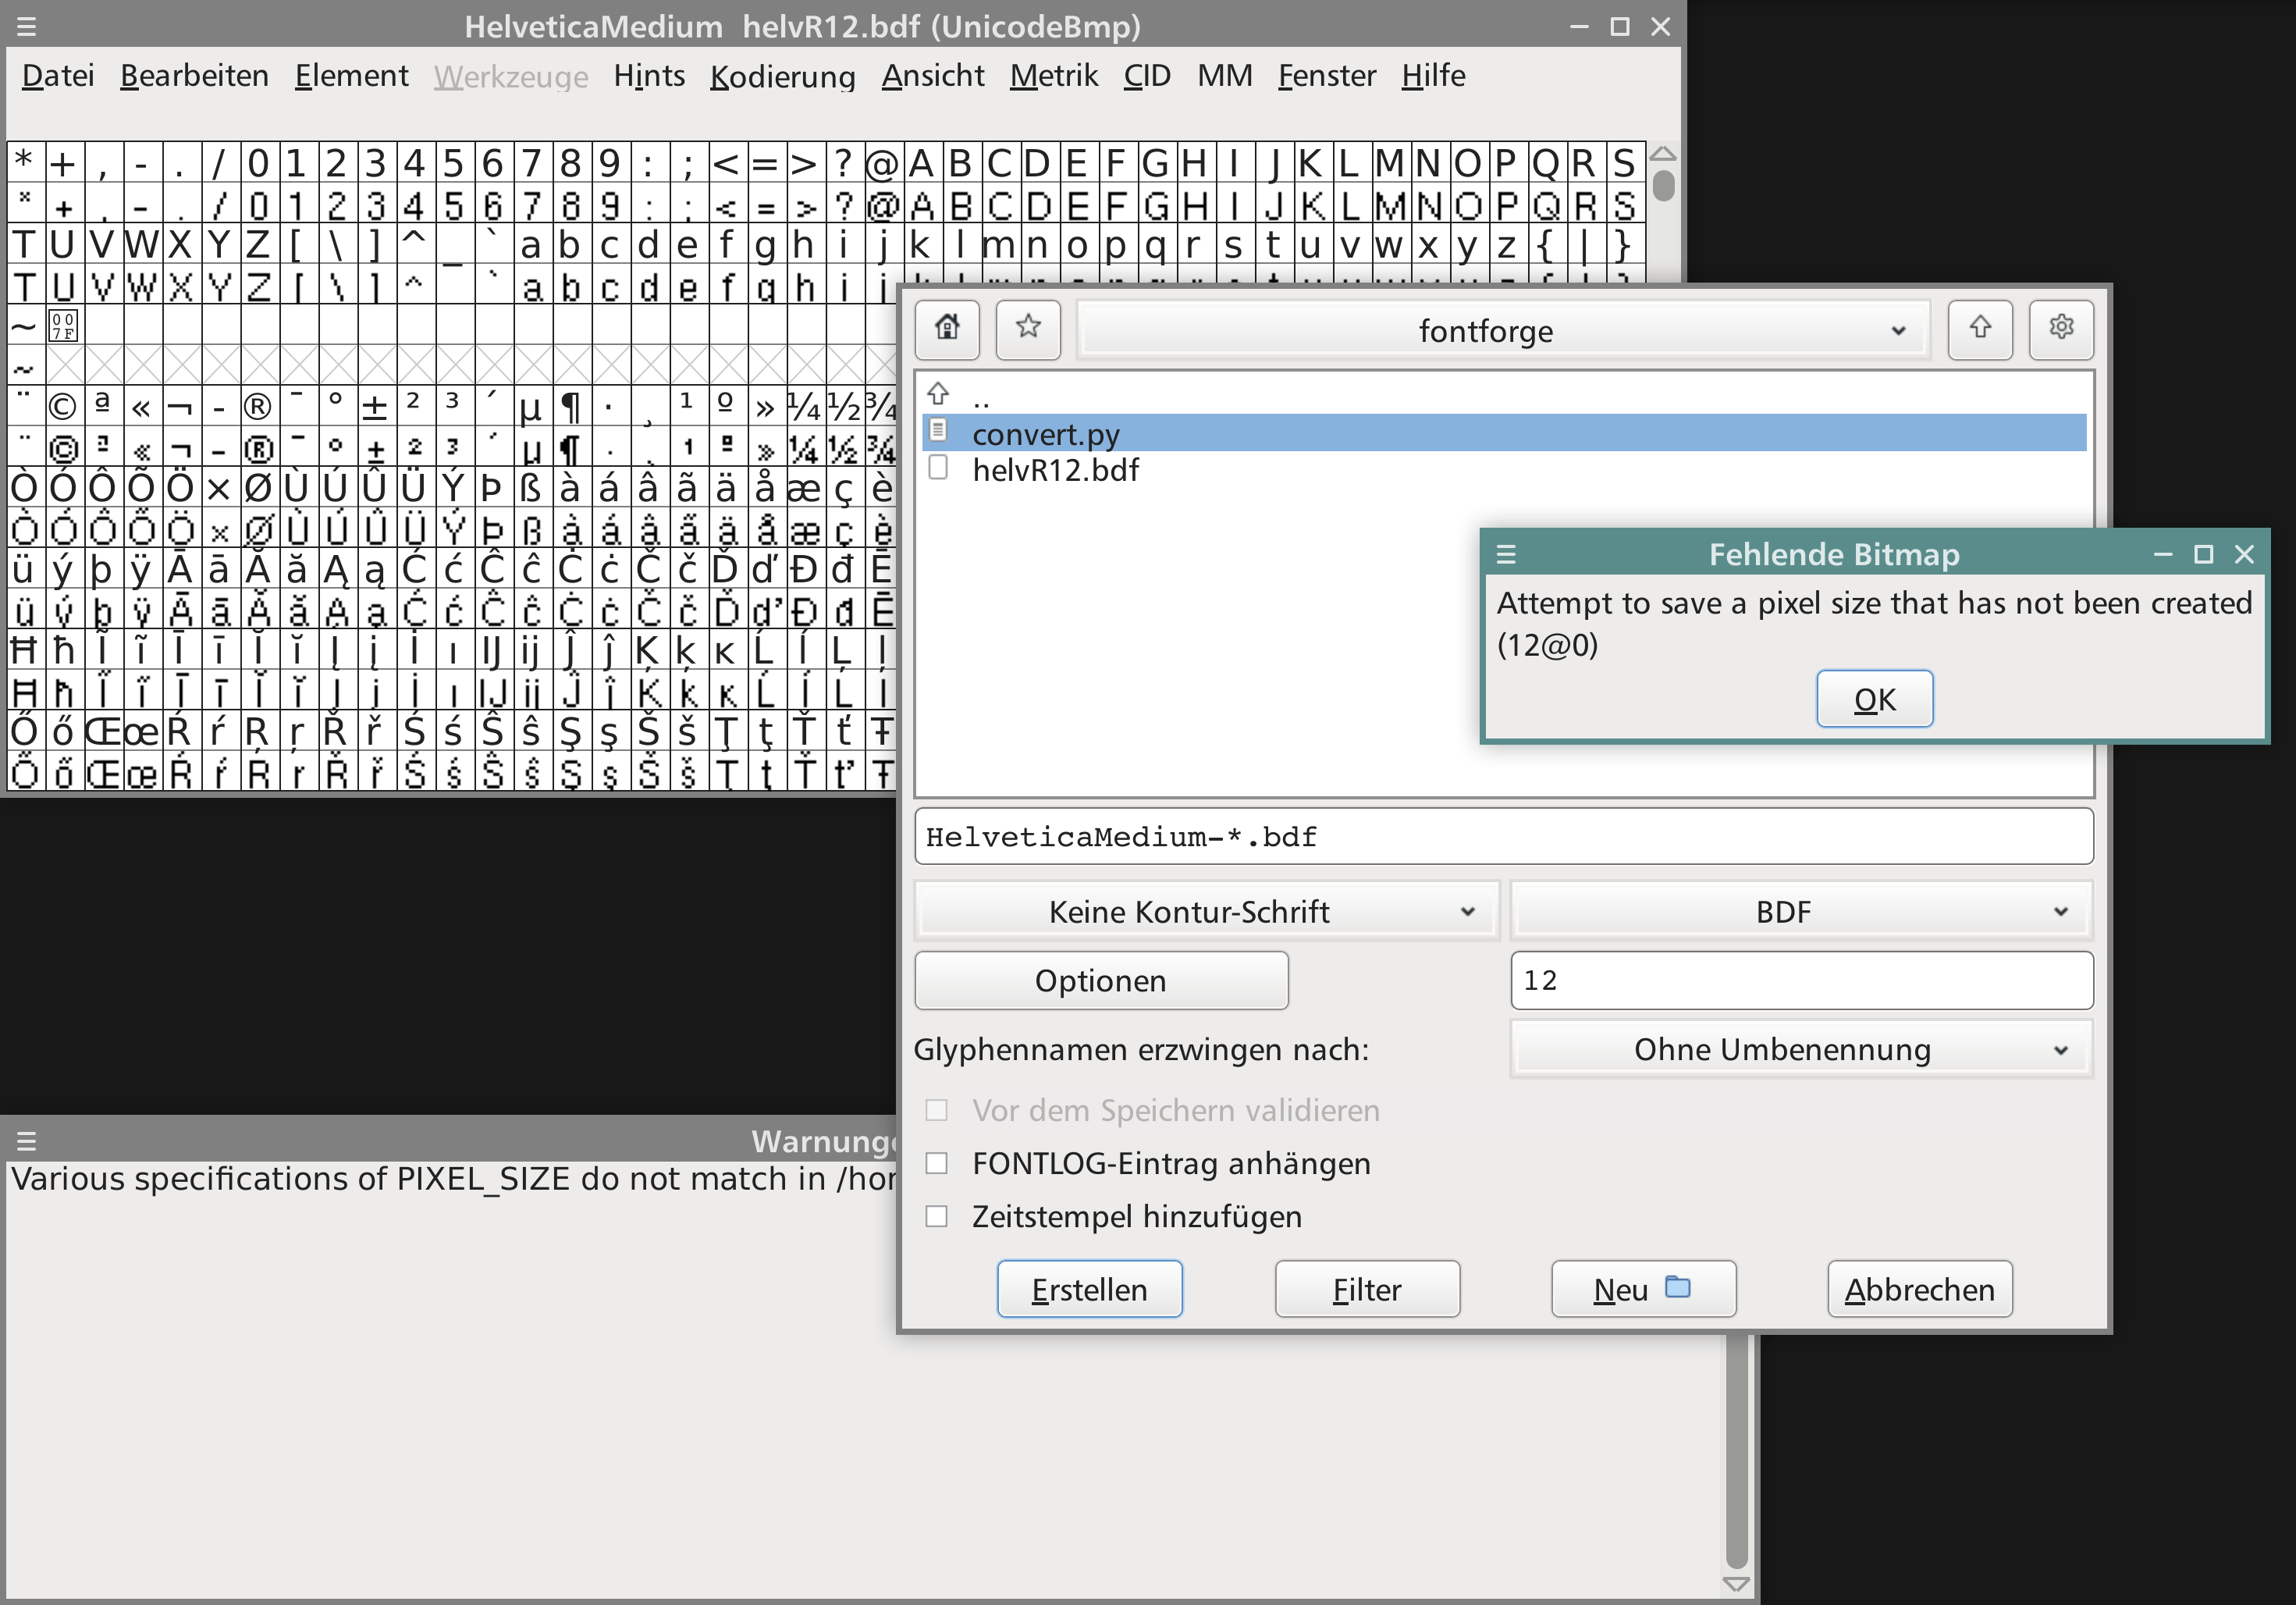
Task: Click the parent directory arrow in the file list
Action: tap(938, 394)
